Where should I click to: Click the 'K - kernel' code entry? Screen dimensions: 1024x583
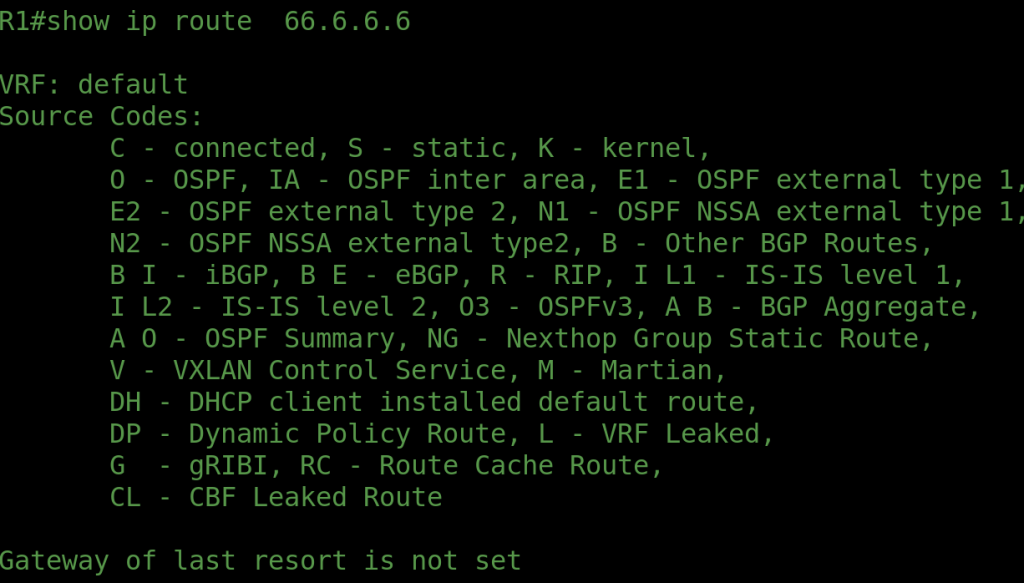(623, 148)
